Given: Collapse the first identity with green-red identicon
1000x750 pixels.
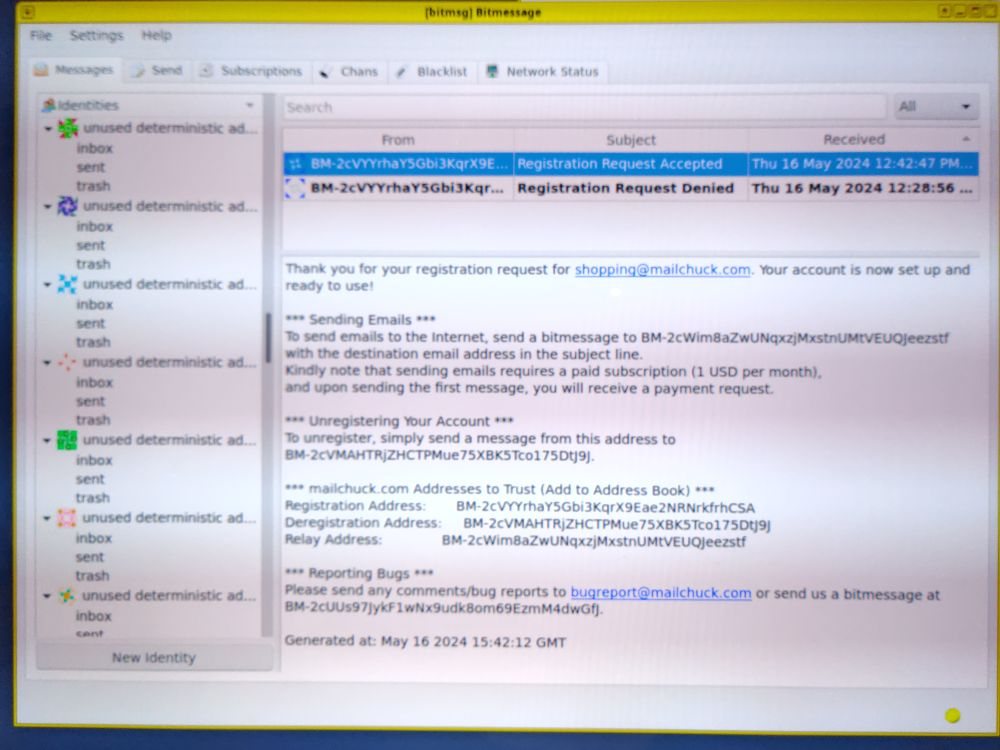Looking at the screenshot, I should [48, 129].
